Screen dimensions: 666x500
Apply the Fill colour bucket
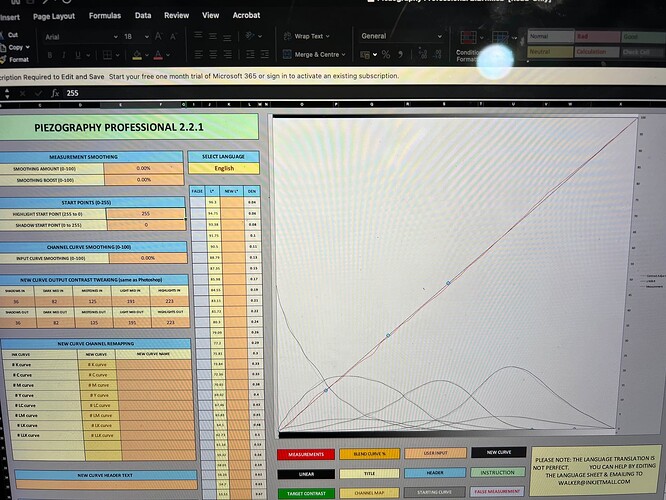137,55
